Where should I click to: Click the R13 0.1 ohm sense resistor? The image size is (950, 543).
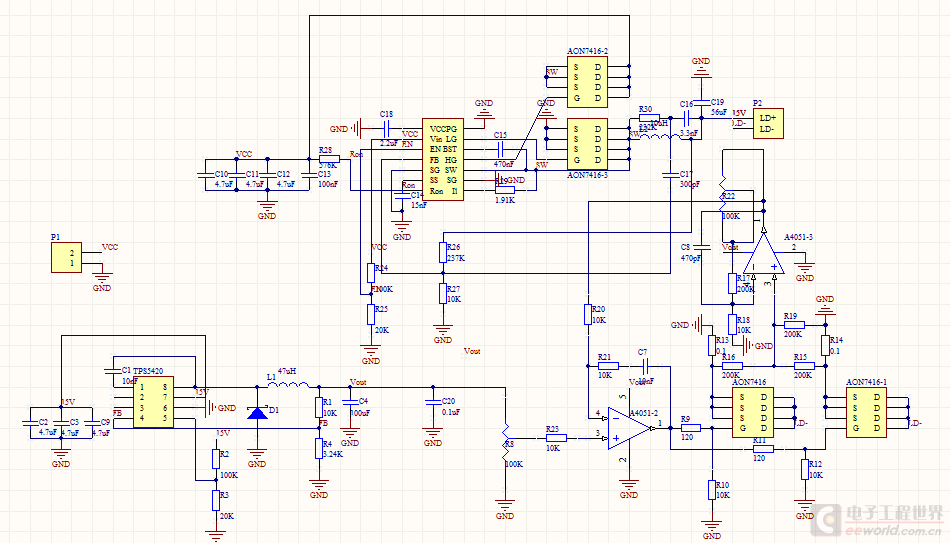click(712, 345)
